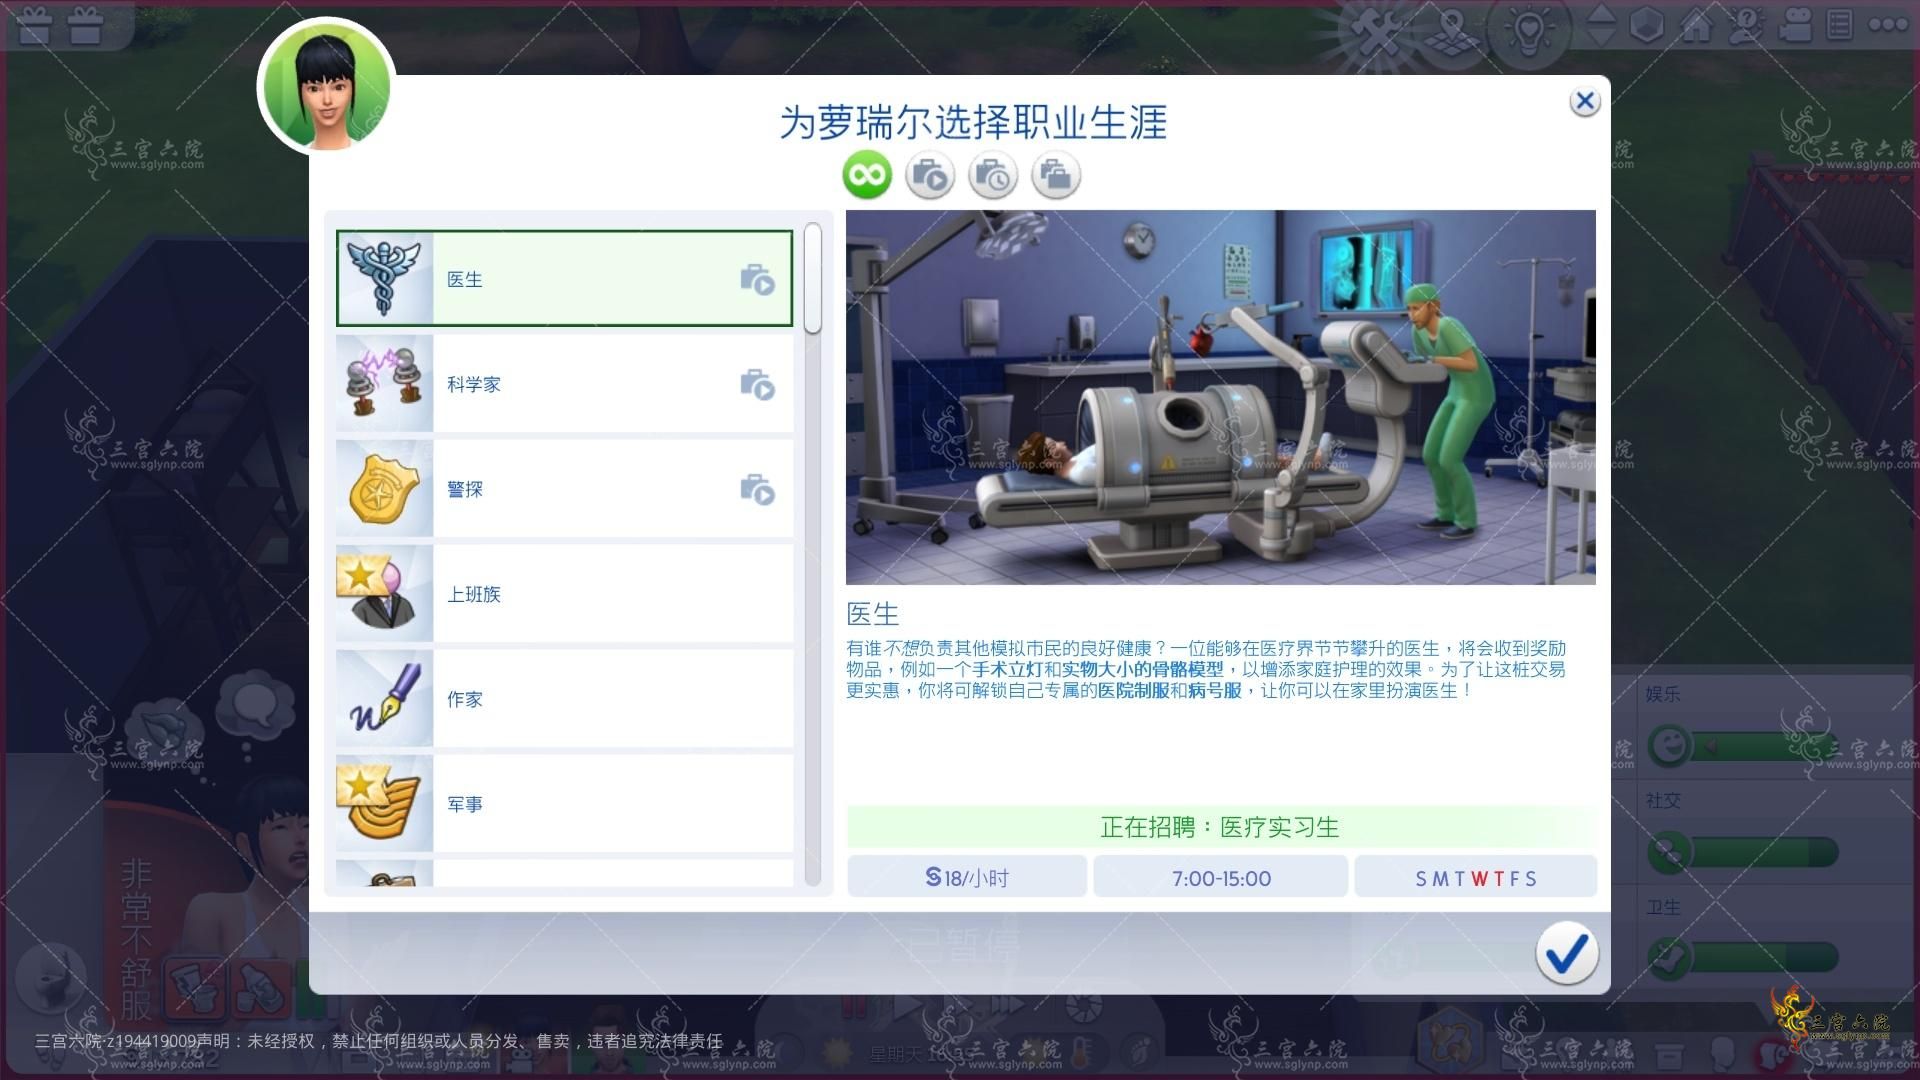
Task: Click dialog title 为萝瑞尔选择职业生涯
Action: click(x=973, y=122)
